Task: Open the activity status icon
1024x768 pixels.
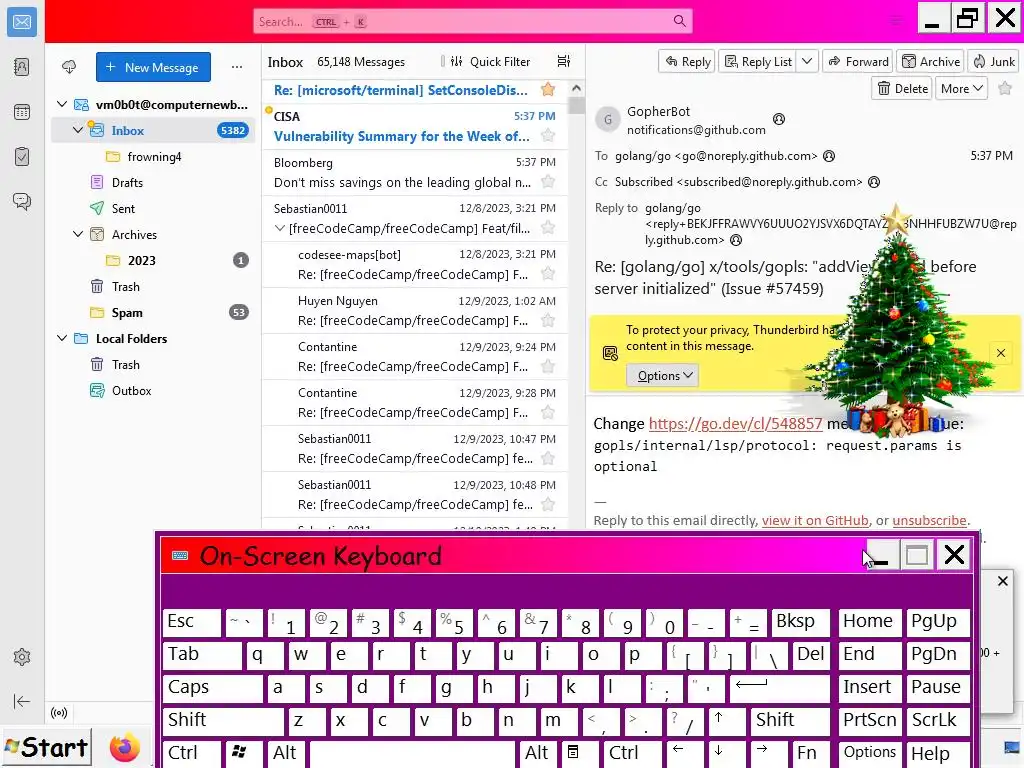Action: coord(59,712)
